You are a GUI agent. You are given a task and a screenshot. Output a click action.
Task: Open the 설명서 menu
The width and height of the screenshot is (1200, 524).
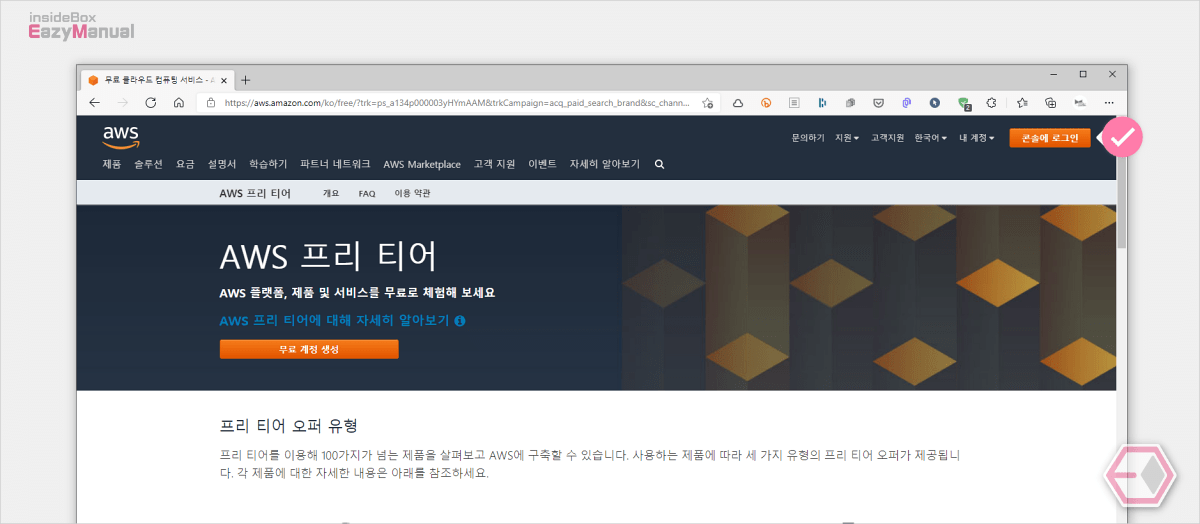[x=222, y=164]
